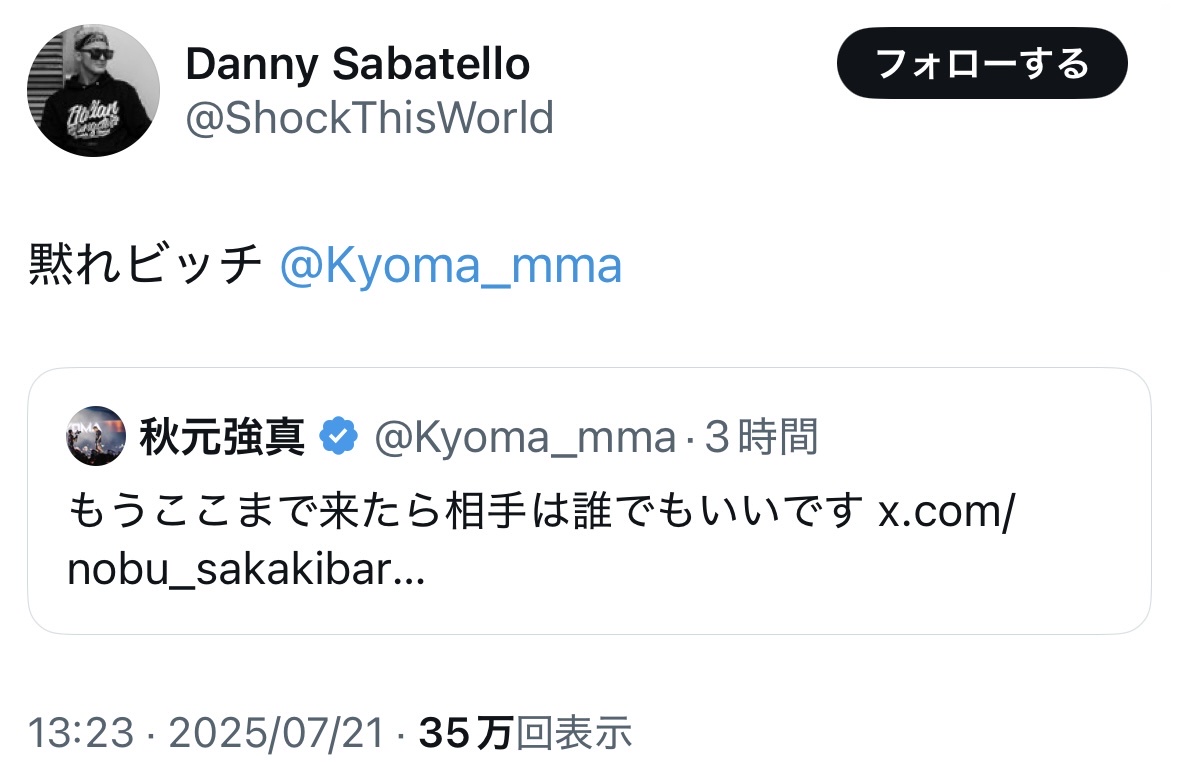The height and width of the screenshot is (762, 1179).
Task: Open the x.com/ link in quoted tweet
Action: [x=946, y=514]
